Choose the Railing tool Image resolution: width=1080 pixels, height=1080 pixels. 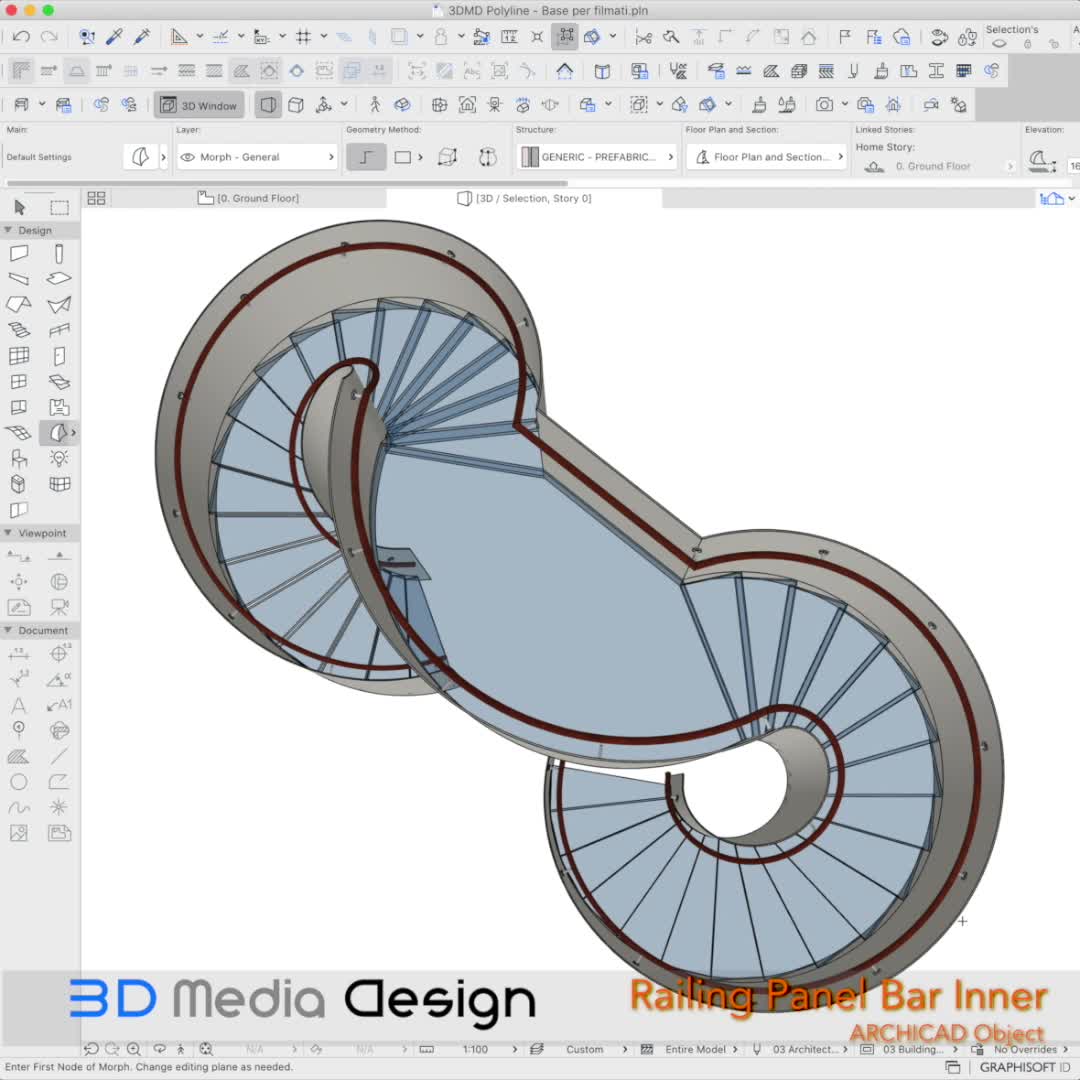click(59, 330)
